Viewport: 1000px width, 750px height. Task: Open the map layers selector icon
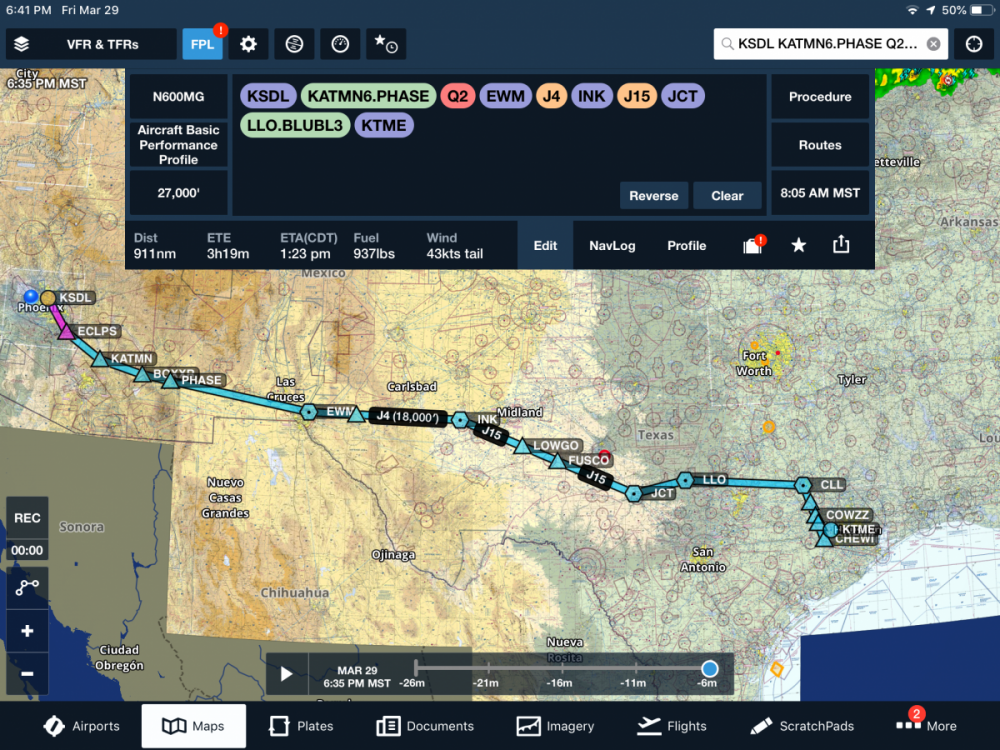22,44
